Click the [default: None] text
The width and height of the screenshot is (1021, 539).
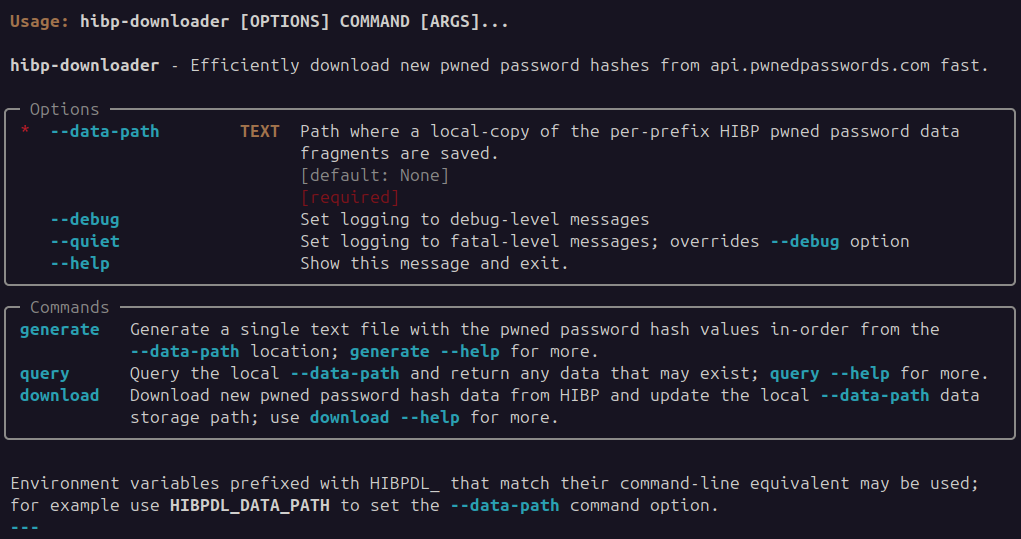coord(374,175)
